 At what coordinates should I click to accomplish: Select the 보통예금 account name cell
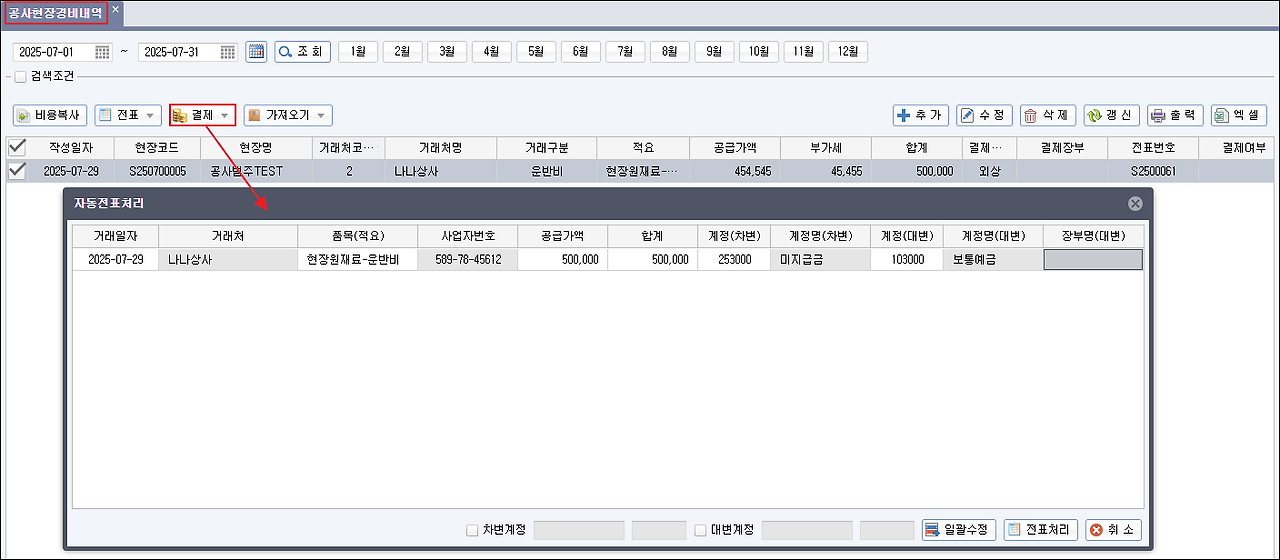click(x=992, y=259)
